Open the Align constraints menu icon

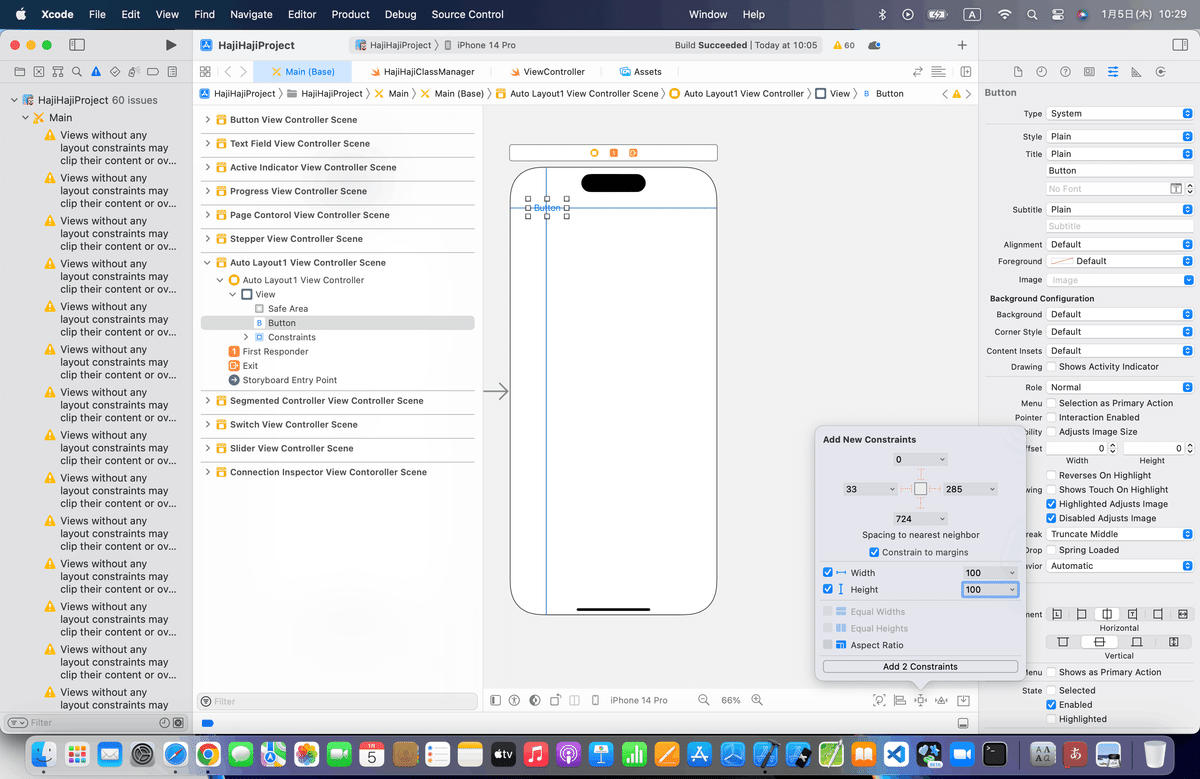(x=900, y=700)
